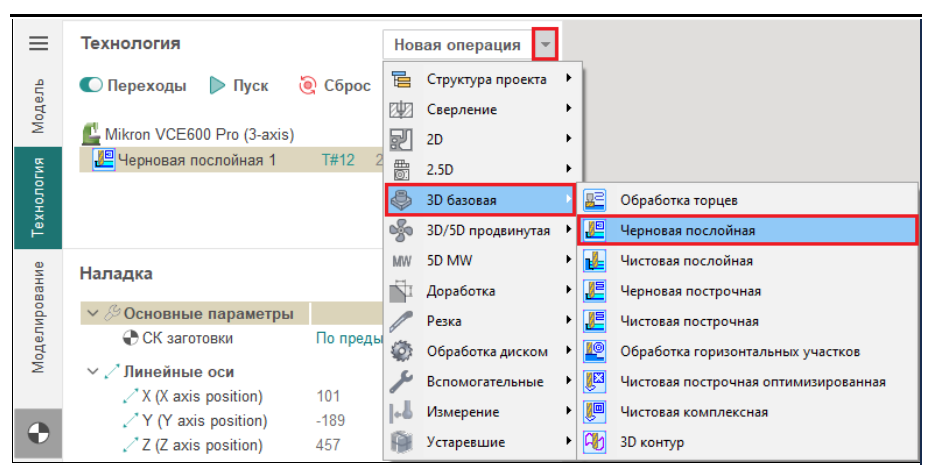
Task: Select Черновая послойная 1 operation in tree
Action: [196, 159]
